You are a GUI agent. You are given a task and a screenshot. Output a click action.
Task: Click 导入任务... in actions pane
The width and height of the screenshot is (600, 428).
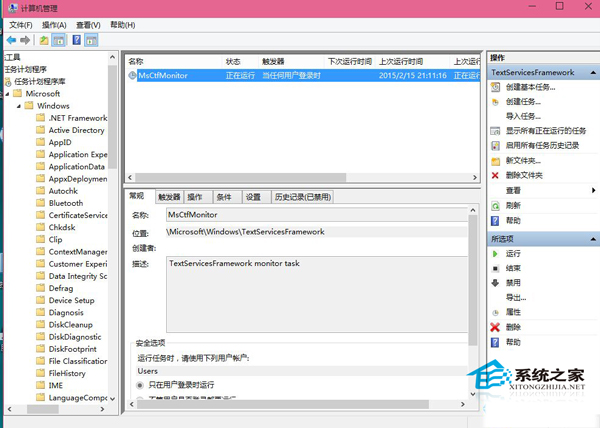[523, 116]
